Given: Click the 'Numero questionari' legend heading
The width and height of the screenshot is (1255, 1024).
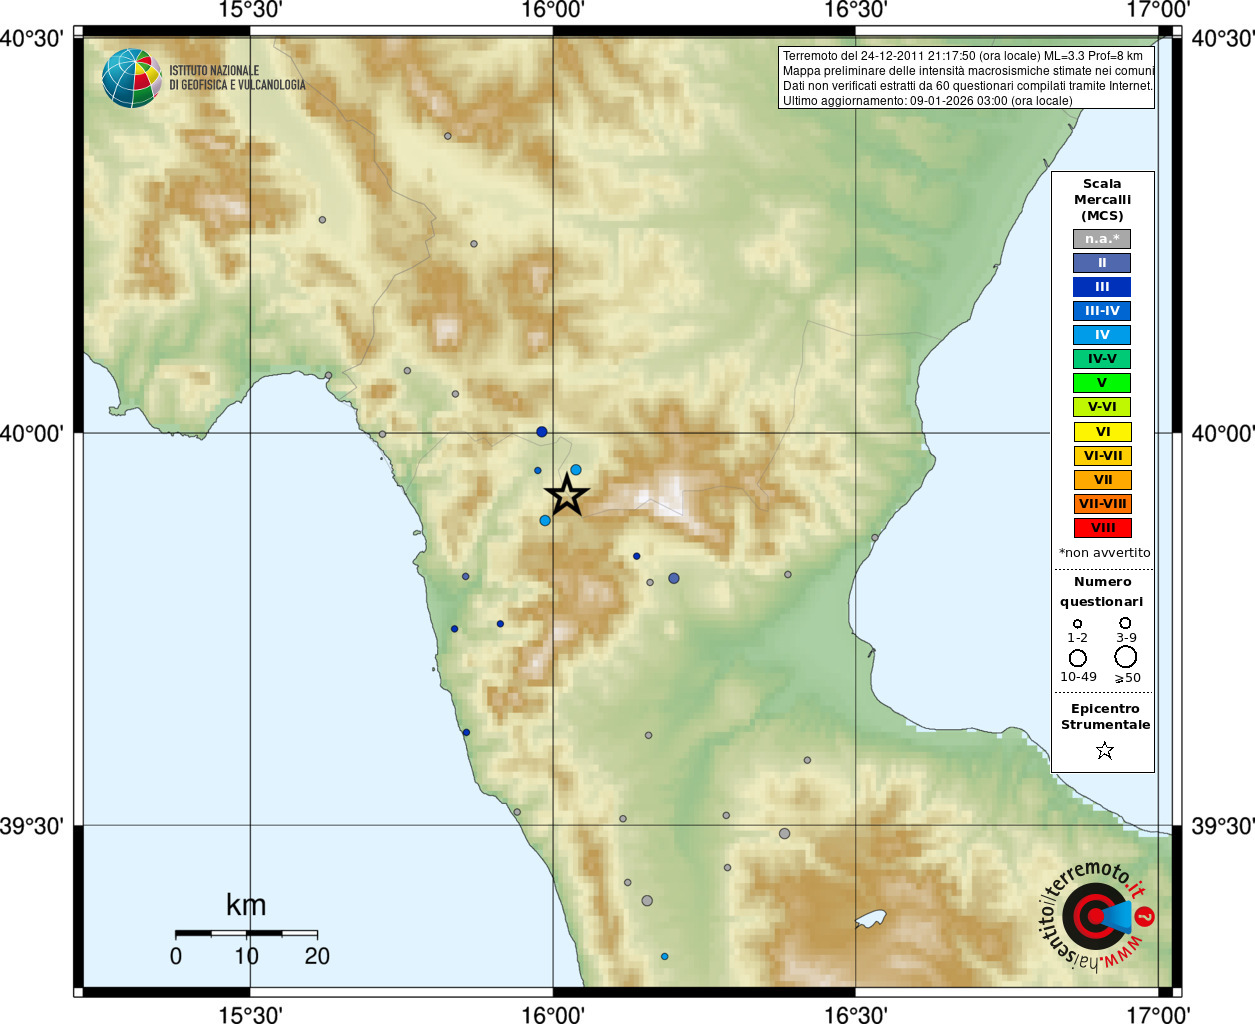Looking at the screenshot, I should click(1102, 592).
